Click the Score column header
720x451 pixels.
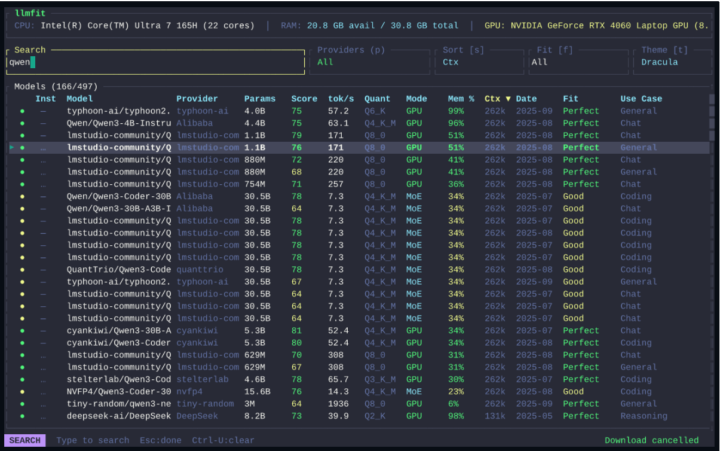tap(304, 98)
